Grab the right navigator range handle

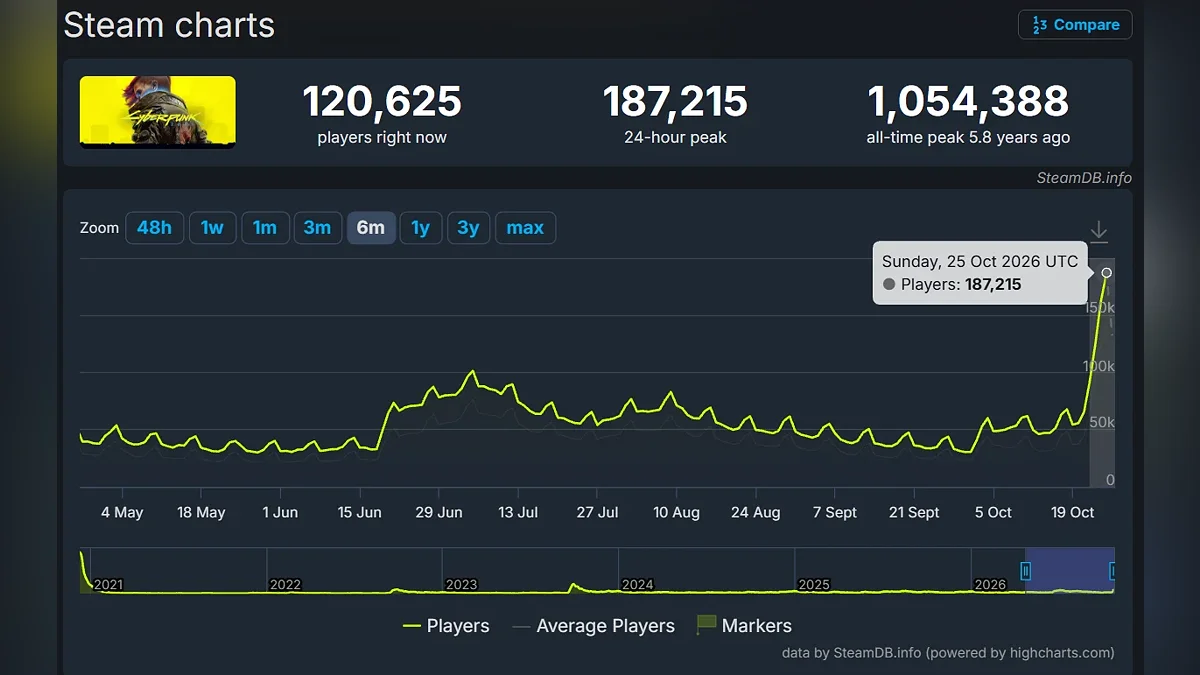(1113, 571)
